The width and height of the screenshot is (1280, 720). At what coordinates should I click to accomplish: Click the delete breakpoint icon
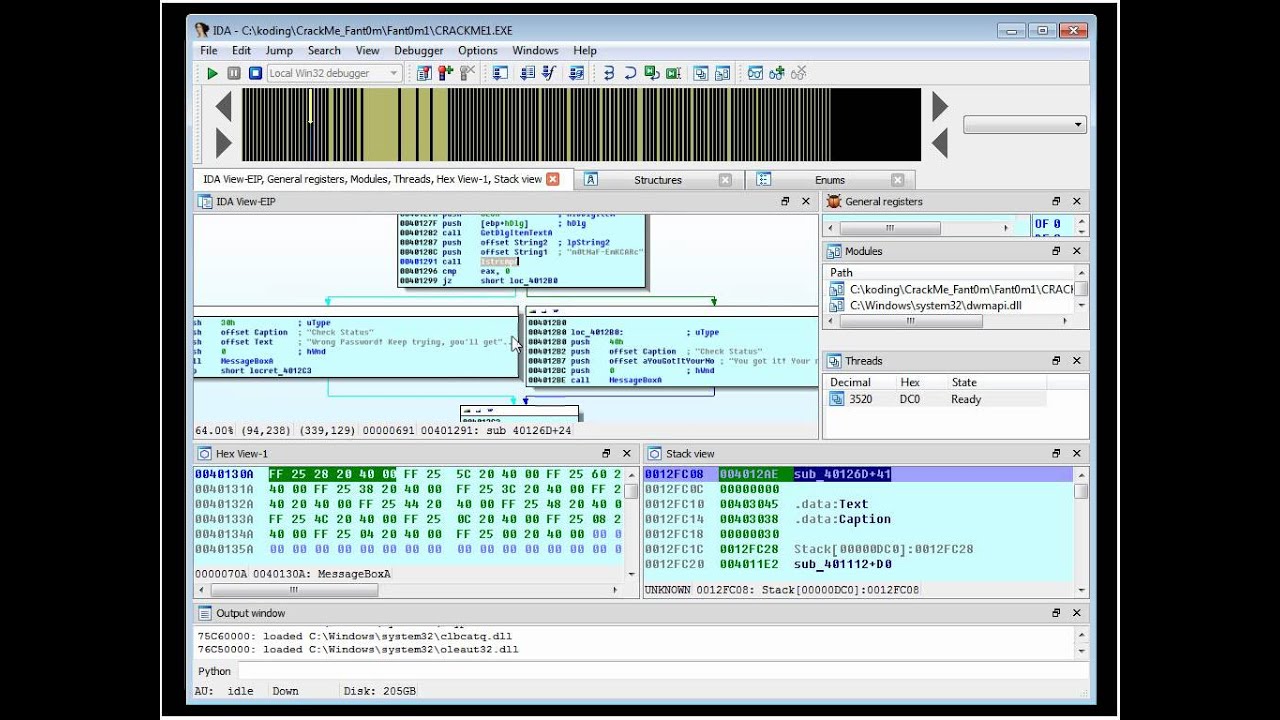(x=467, y=73)
